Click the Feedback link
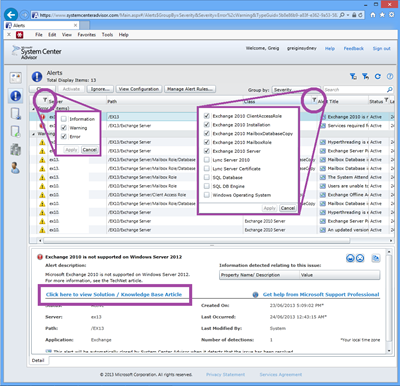Viewport: 400px width, 386px height. click(x=354, y=49)
